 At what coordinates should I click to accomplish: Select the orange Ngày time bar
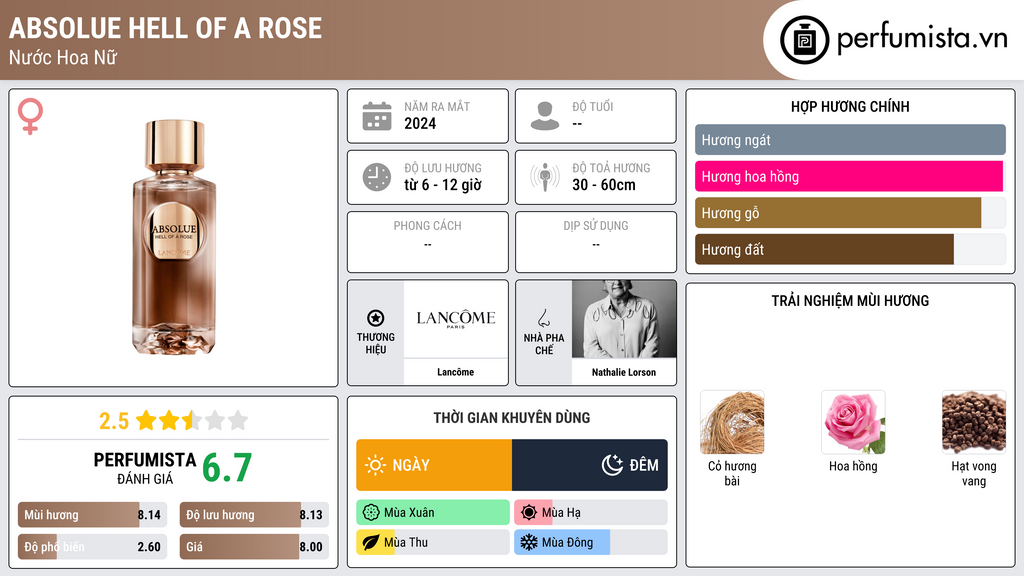coord(434,465)
